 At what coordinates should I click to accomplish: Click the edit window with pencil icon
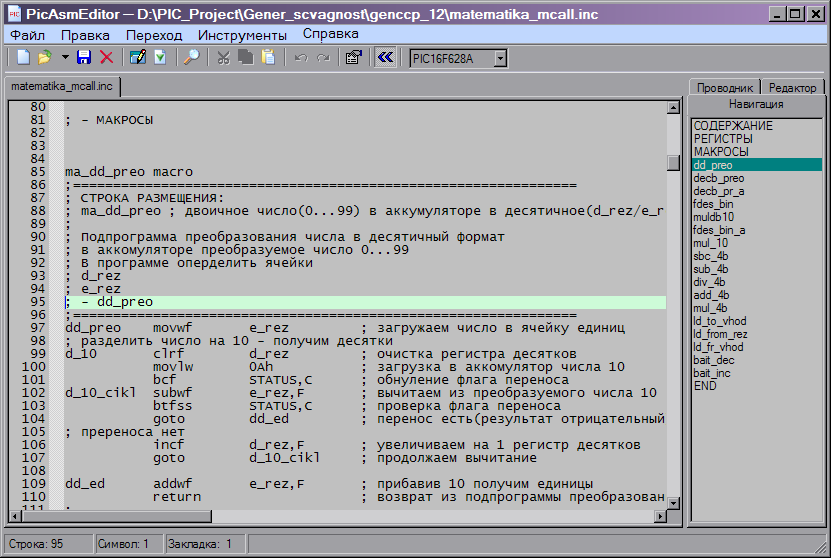click(138, 57)
